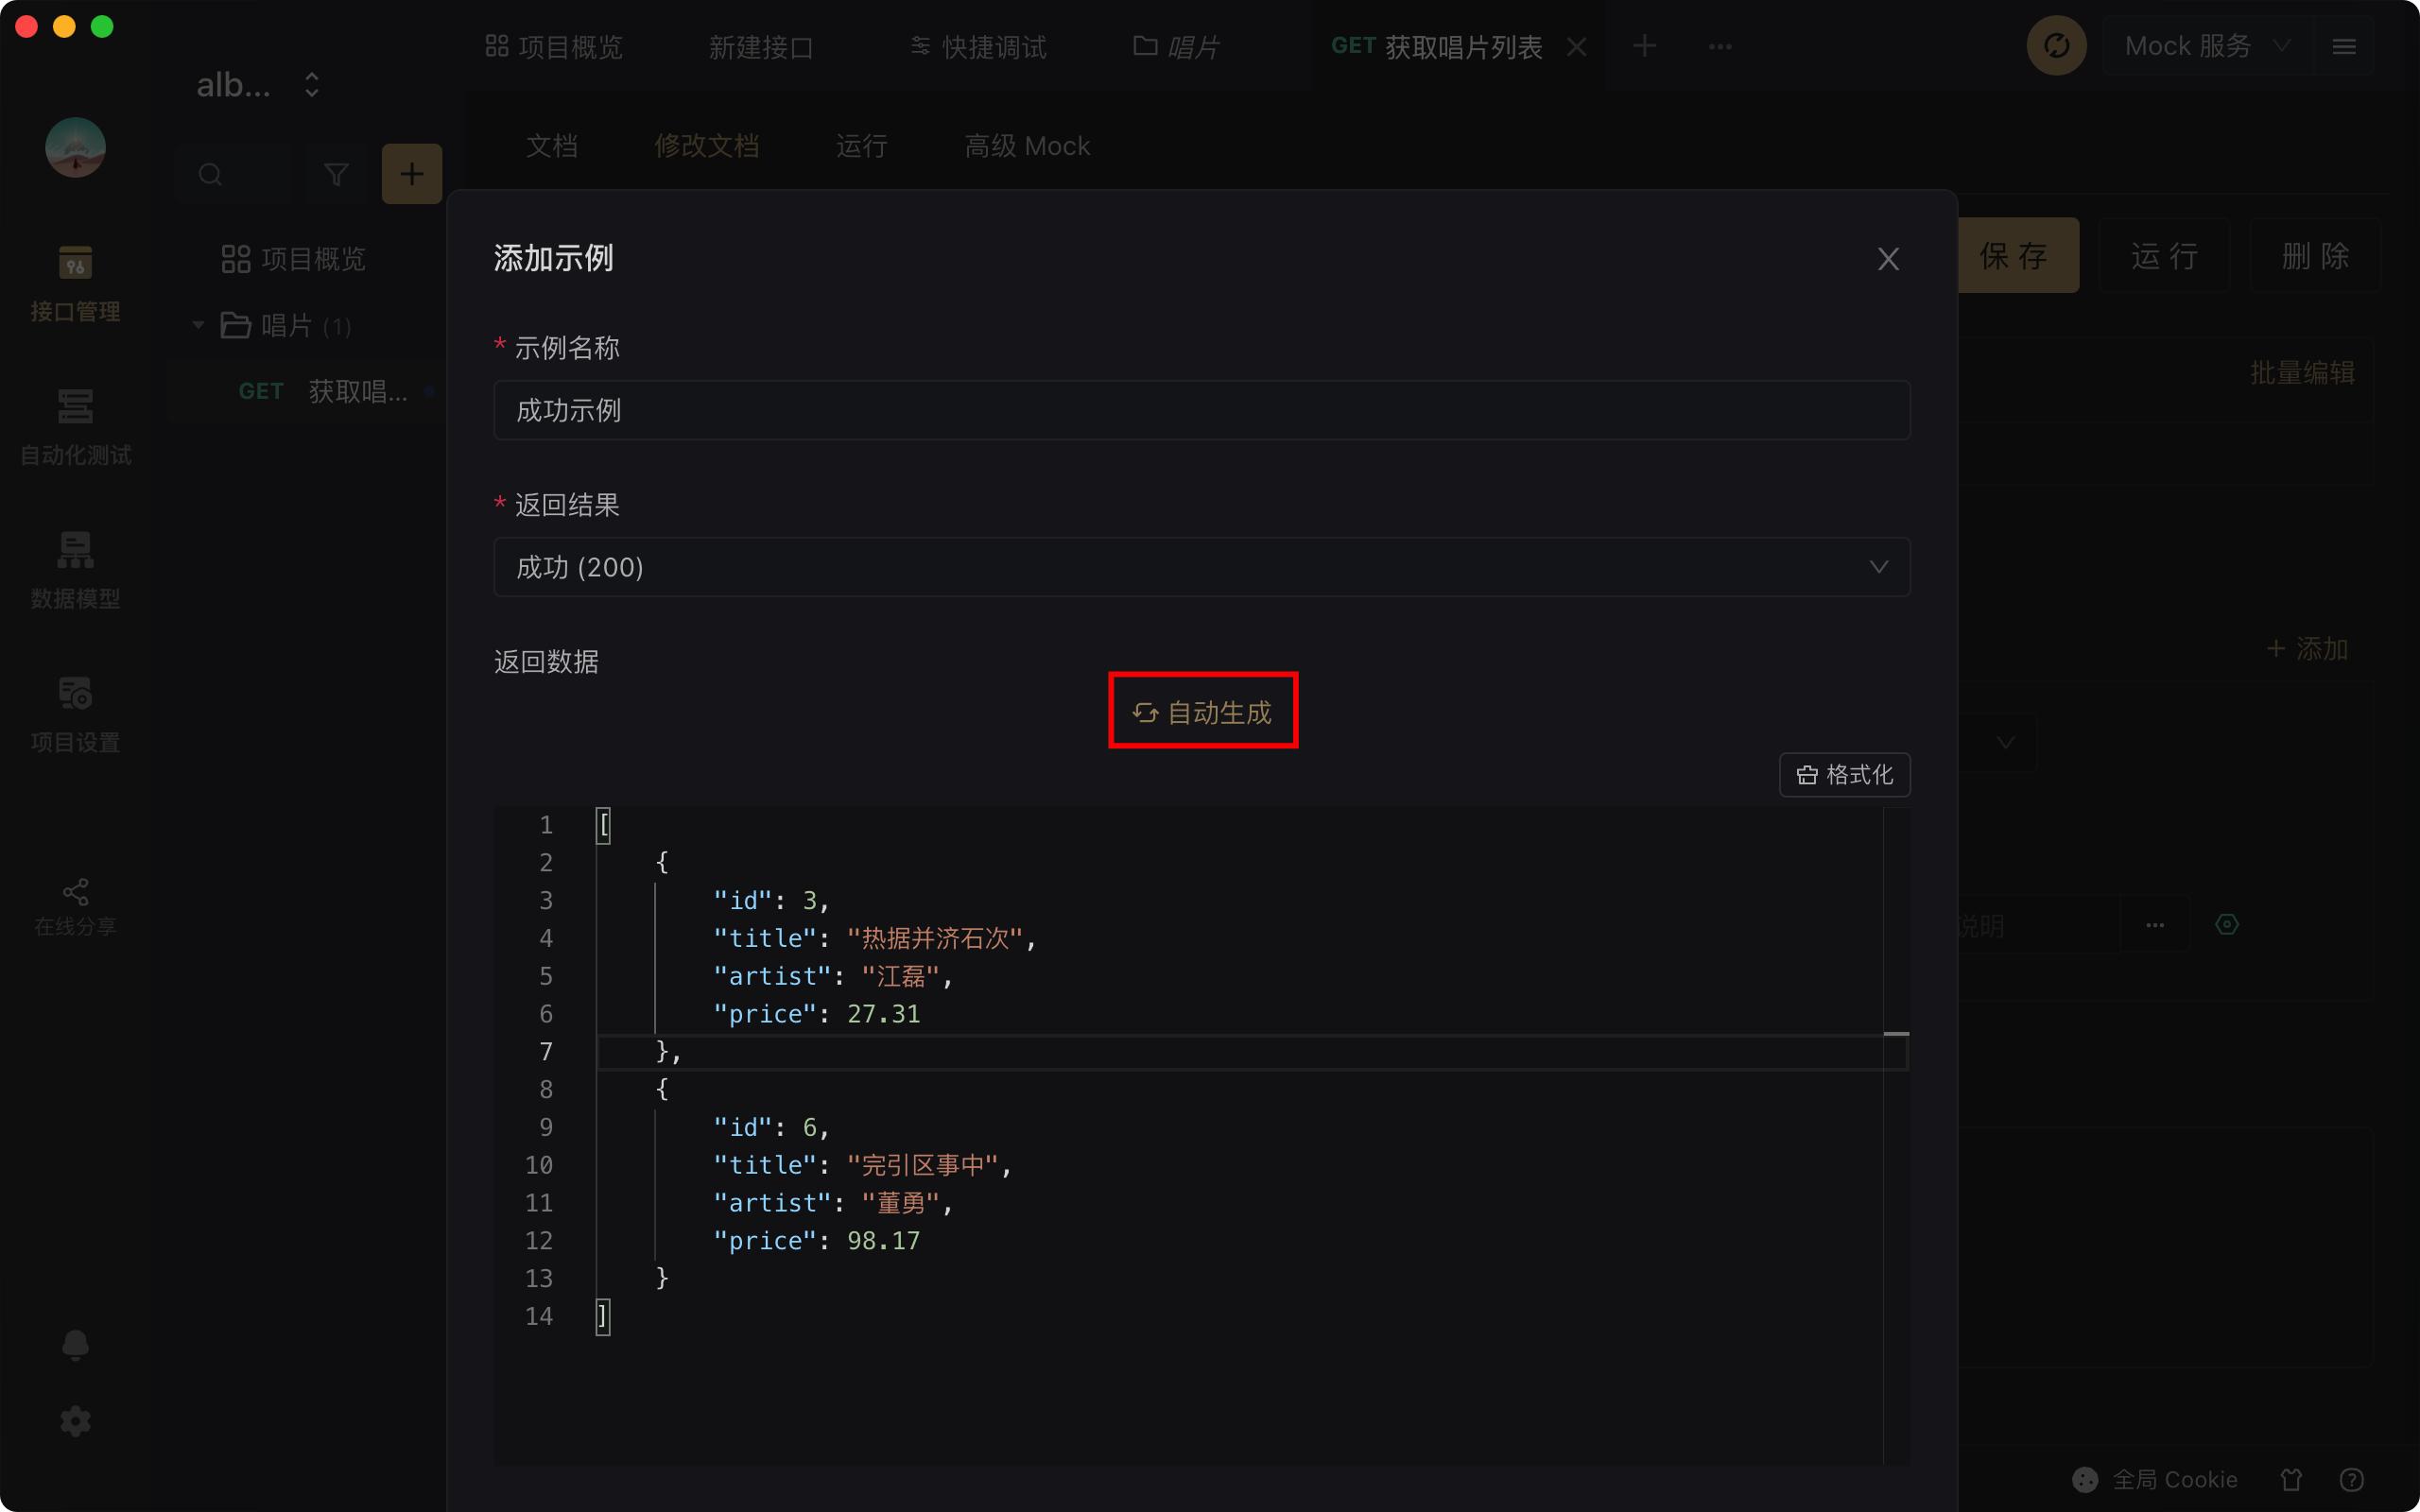This screenshot has width=2420, height=1512.
Task: Open the 数据模型 panel
Action: 75,570
